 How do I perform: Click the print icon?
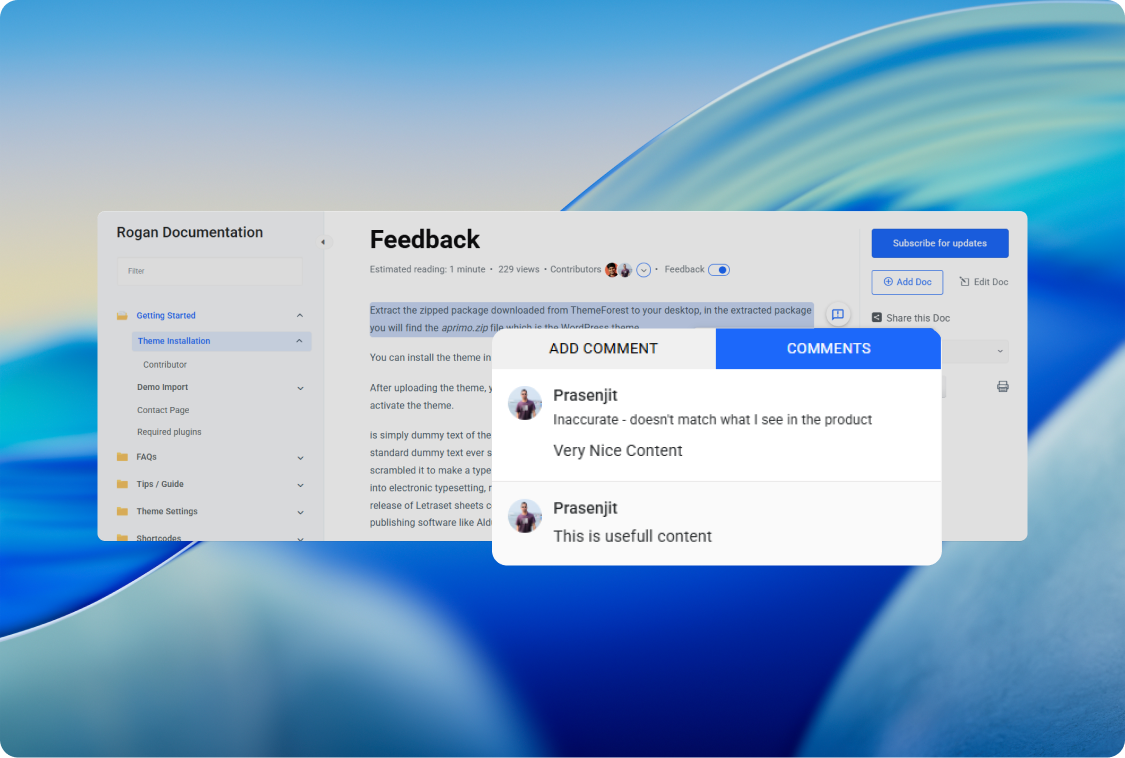1002,386
